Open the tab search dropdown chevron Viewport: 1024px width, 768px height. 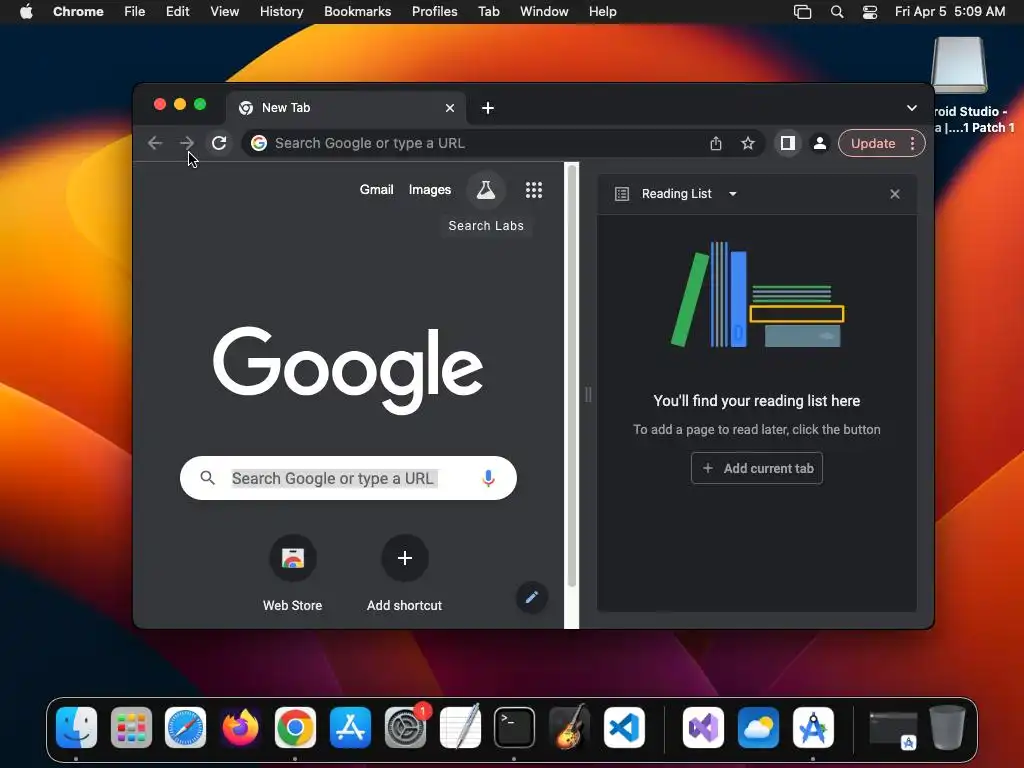point(912,108)
